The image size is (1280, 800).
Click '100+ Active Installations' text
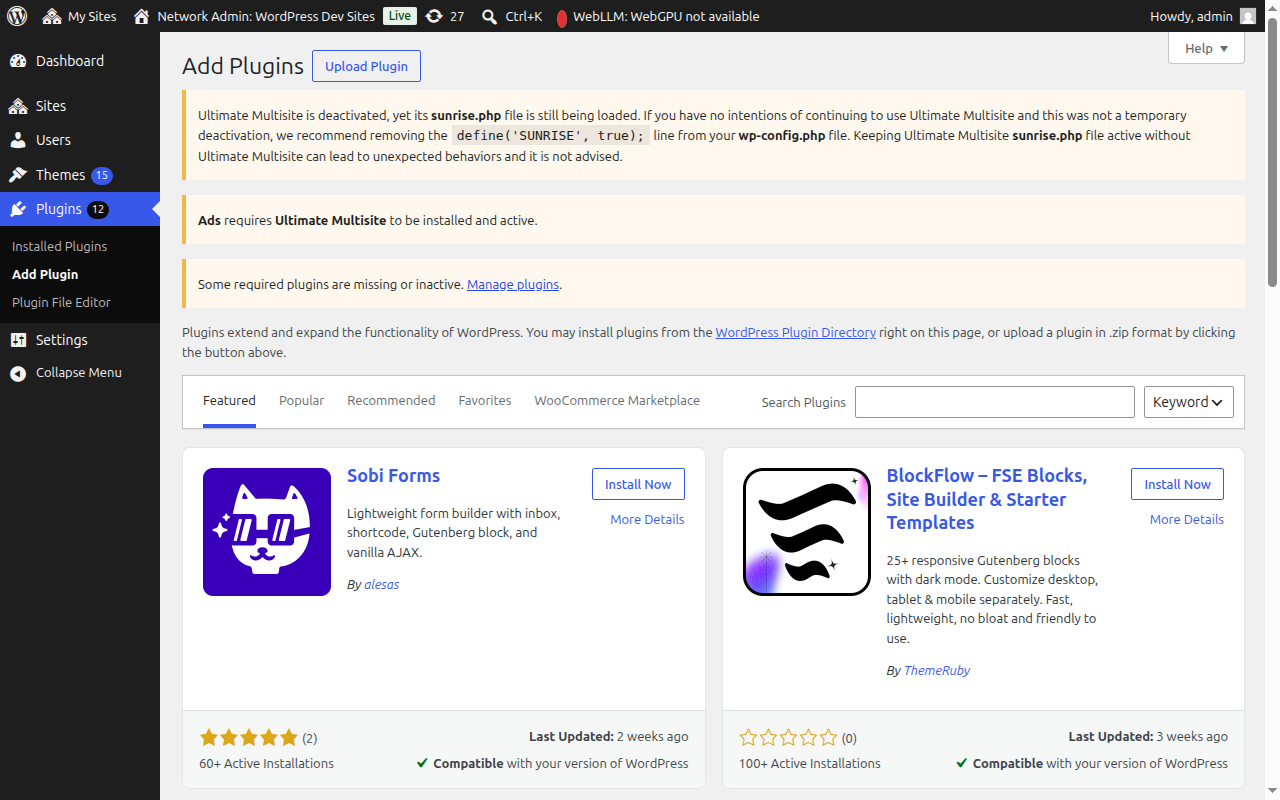tap(810, 763)
